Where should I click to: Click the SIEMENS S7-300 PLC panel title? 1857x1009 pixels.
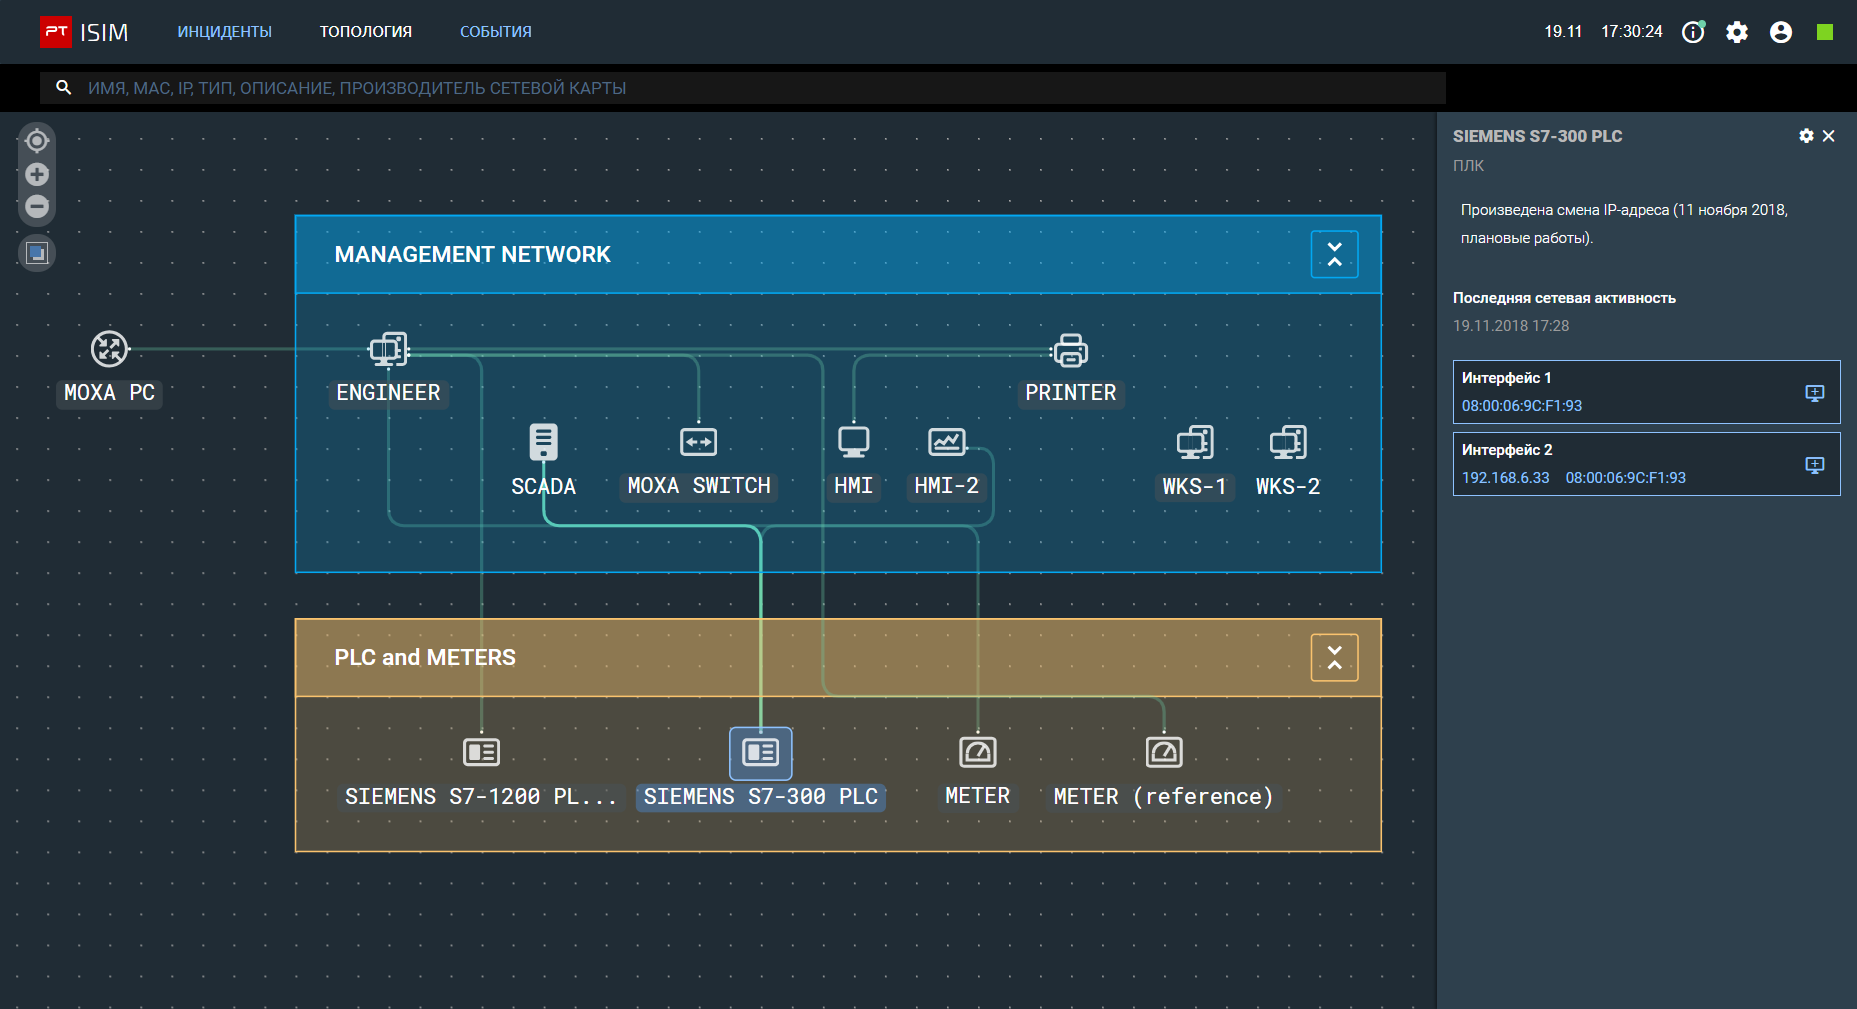coord(1538,136)
